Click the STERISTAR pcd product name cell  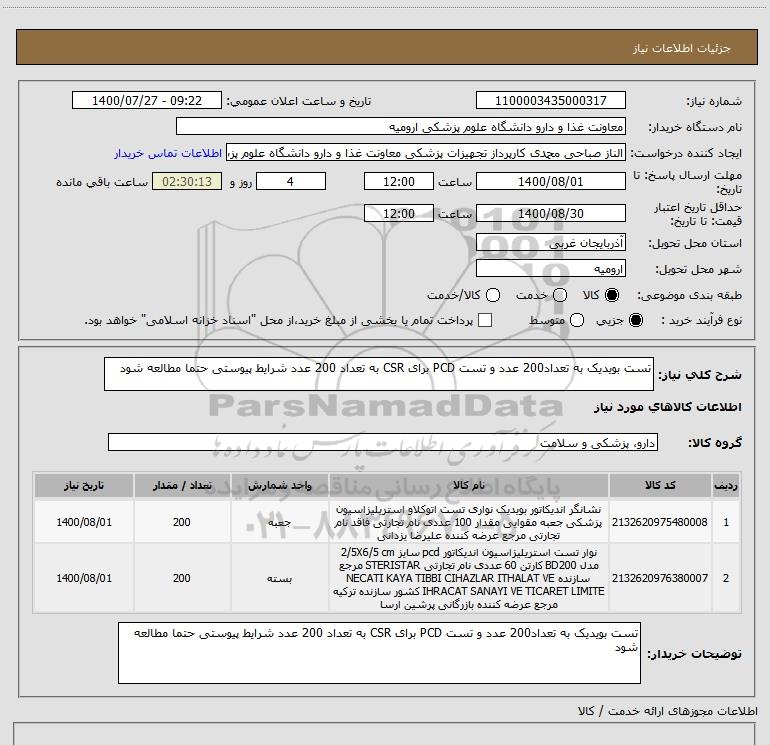click(x=468, y=578)
